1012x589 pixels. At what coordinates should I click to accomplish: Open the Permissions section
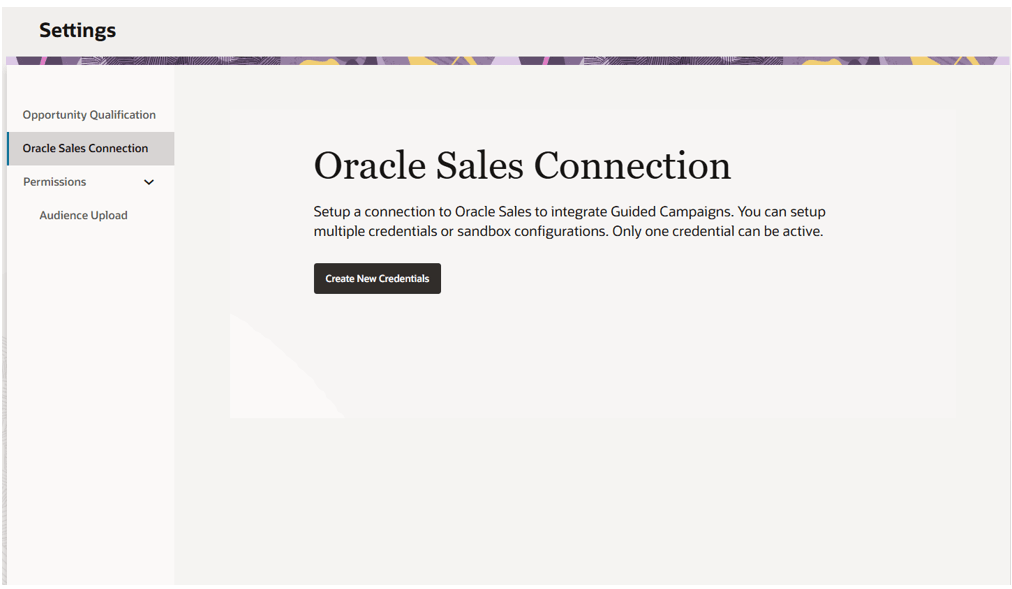55,182
